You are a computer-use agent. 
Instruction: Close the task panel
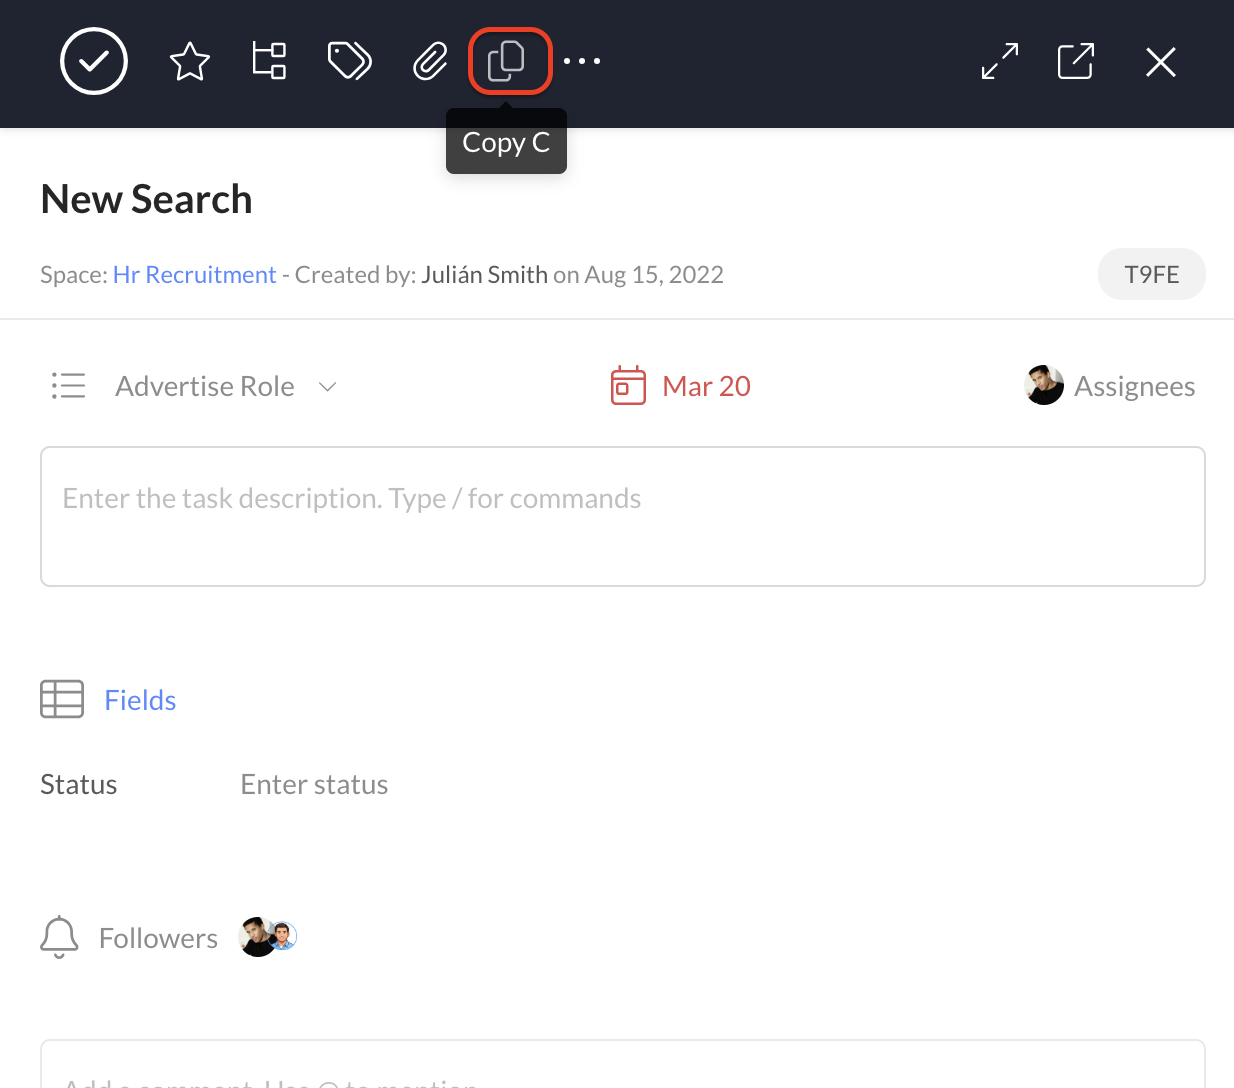1161,62
